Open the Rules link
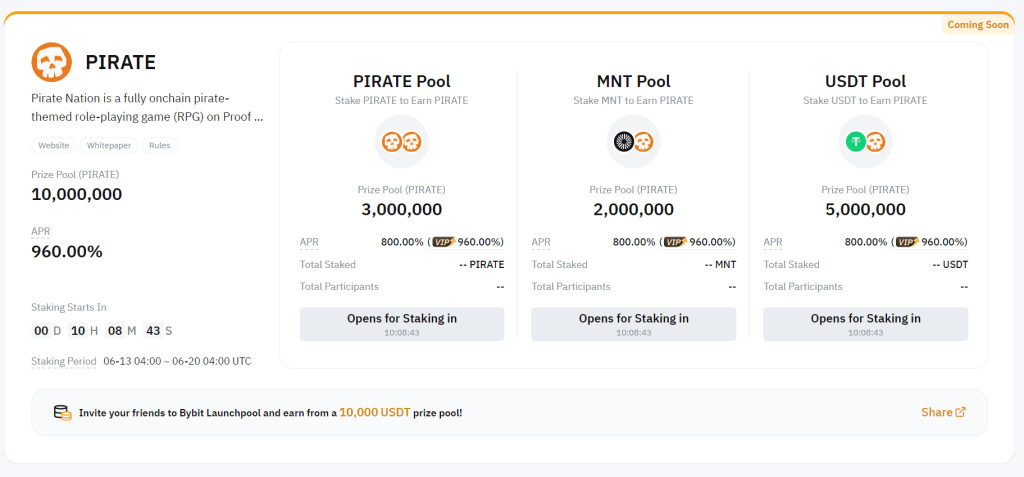This screenshot has height=477, width=1024. click(159, 146)
